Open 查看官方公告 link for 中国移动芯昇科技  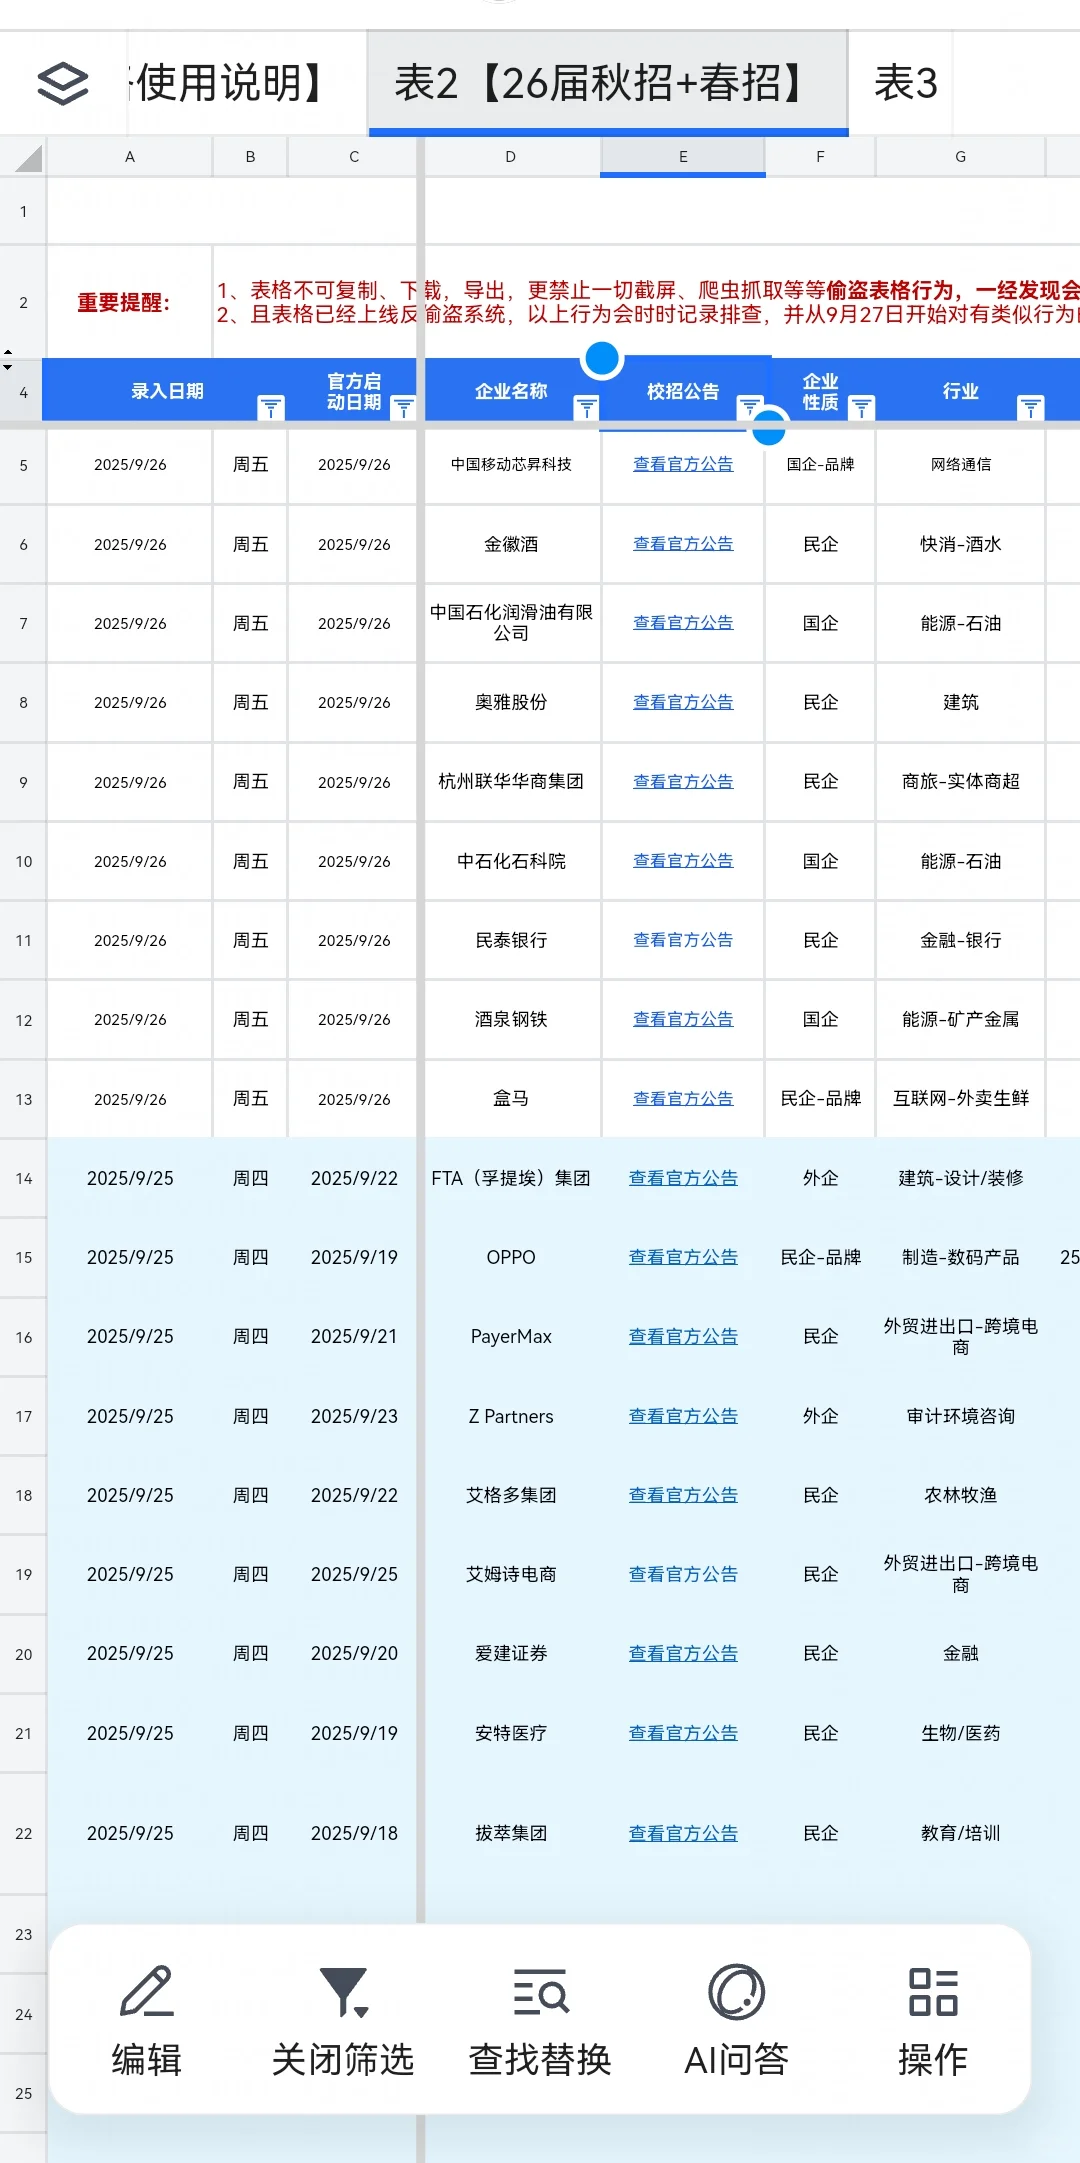coord(683,464)
